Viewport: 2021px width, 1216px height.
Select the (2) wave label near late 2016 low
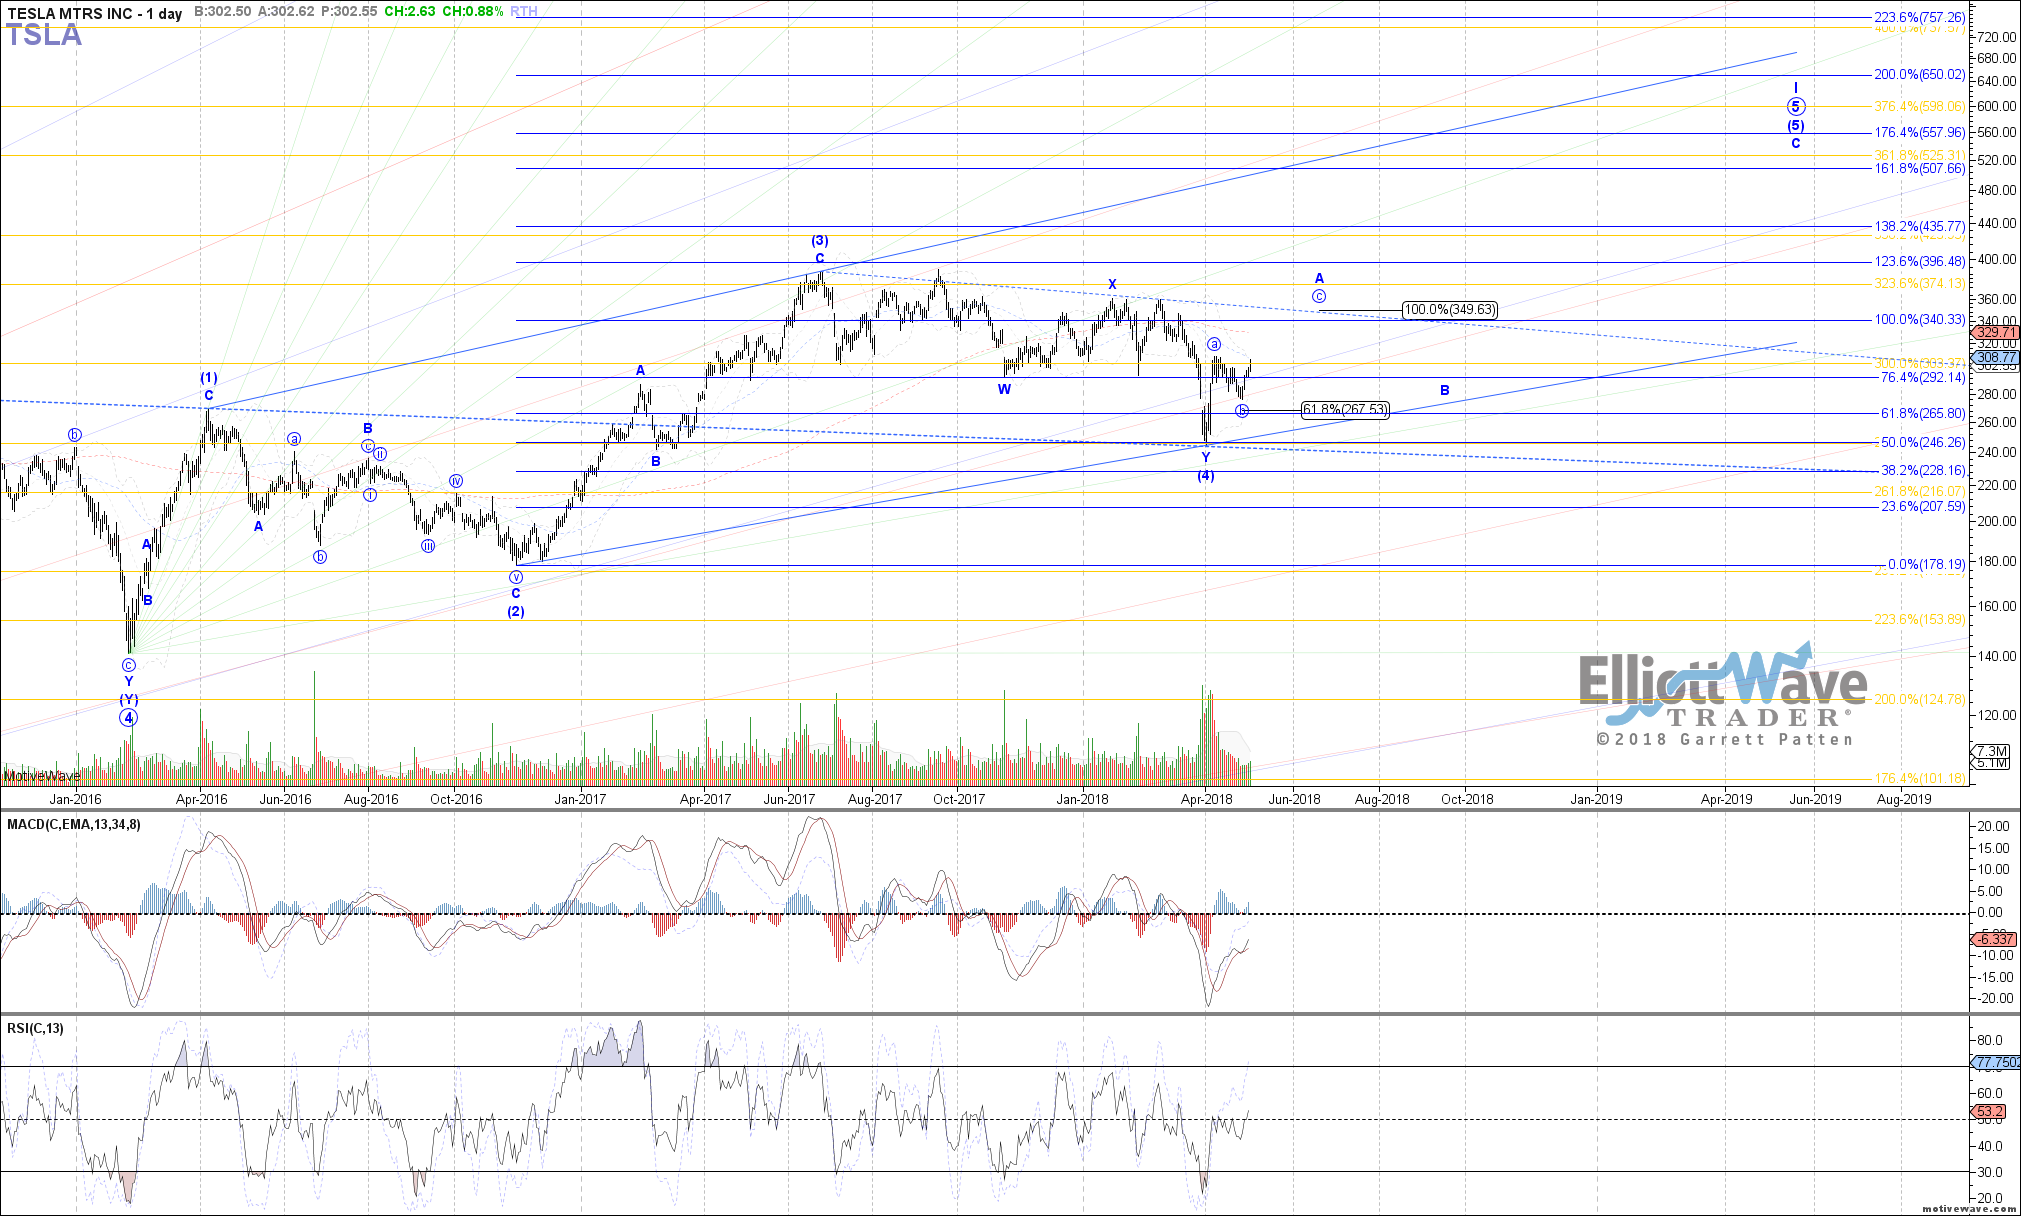point(515,611)
